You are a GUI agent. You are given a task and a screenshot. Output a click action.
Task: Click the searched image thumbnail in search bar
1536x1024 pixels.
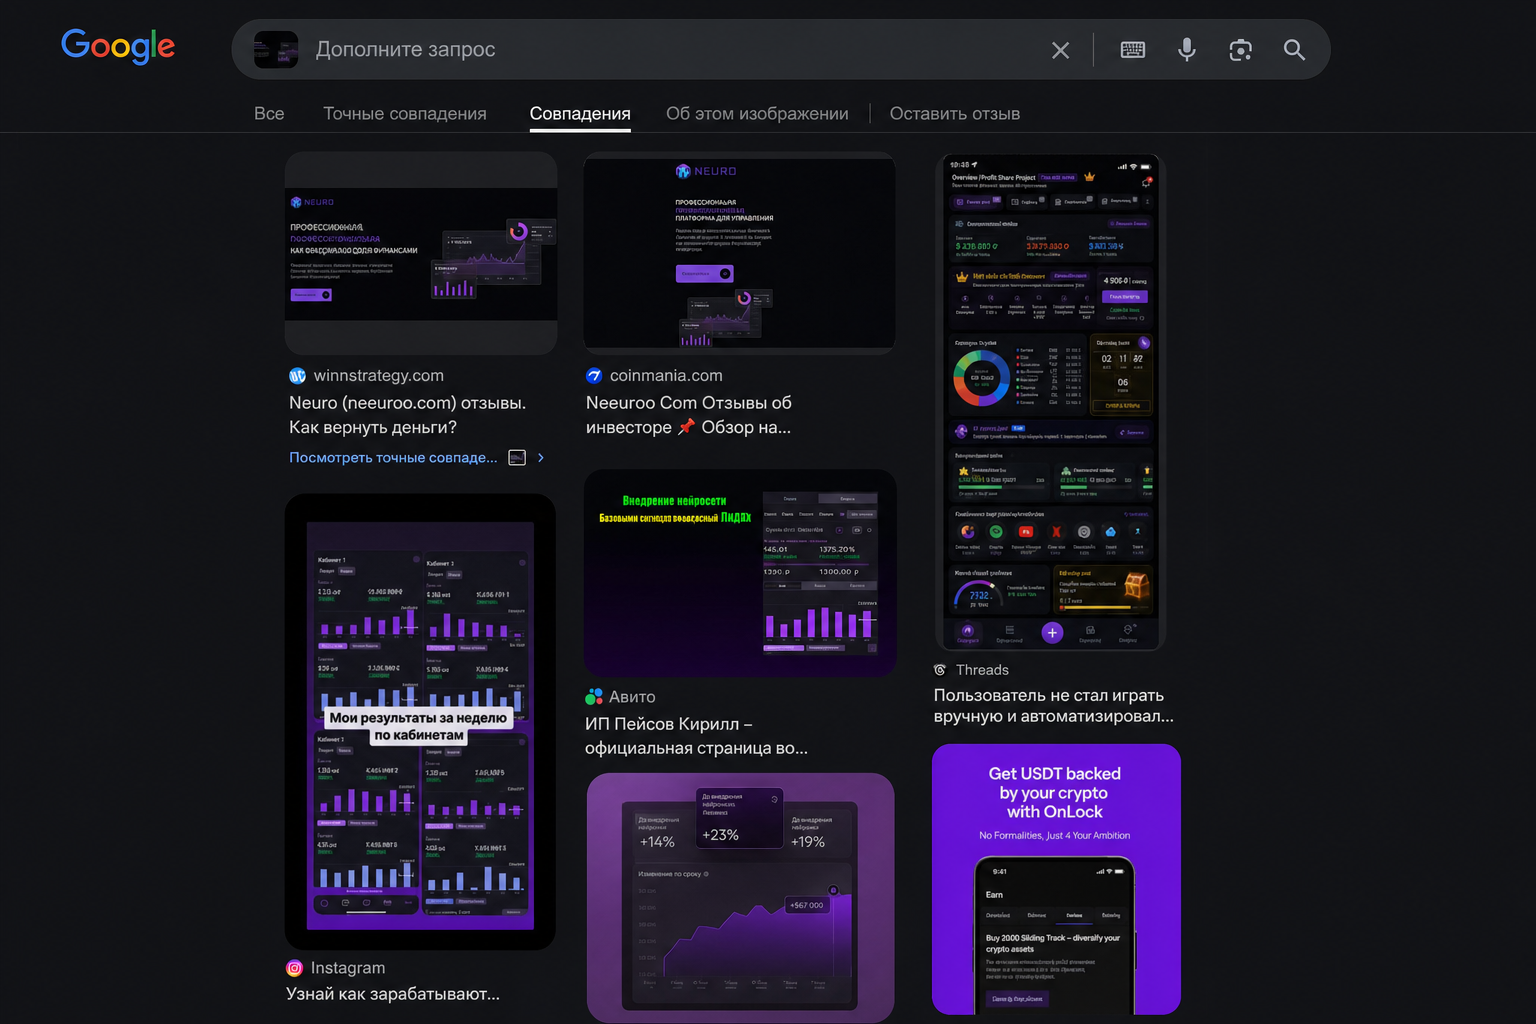click(x=276, y=49)
